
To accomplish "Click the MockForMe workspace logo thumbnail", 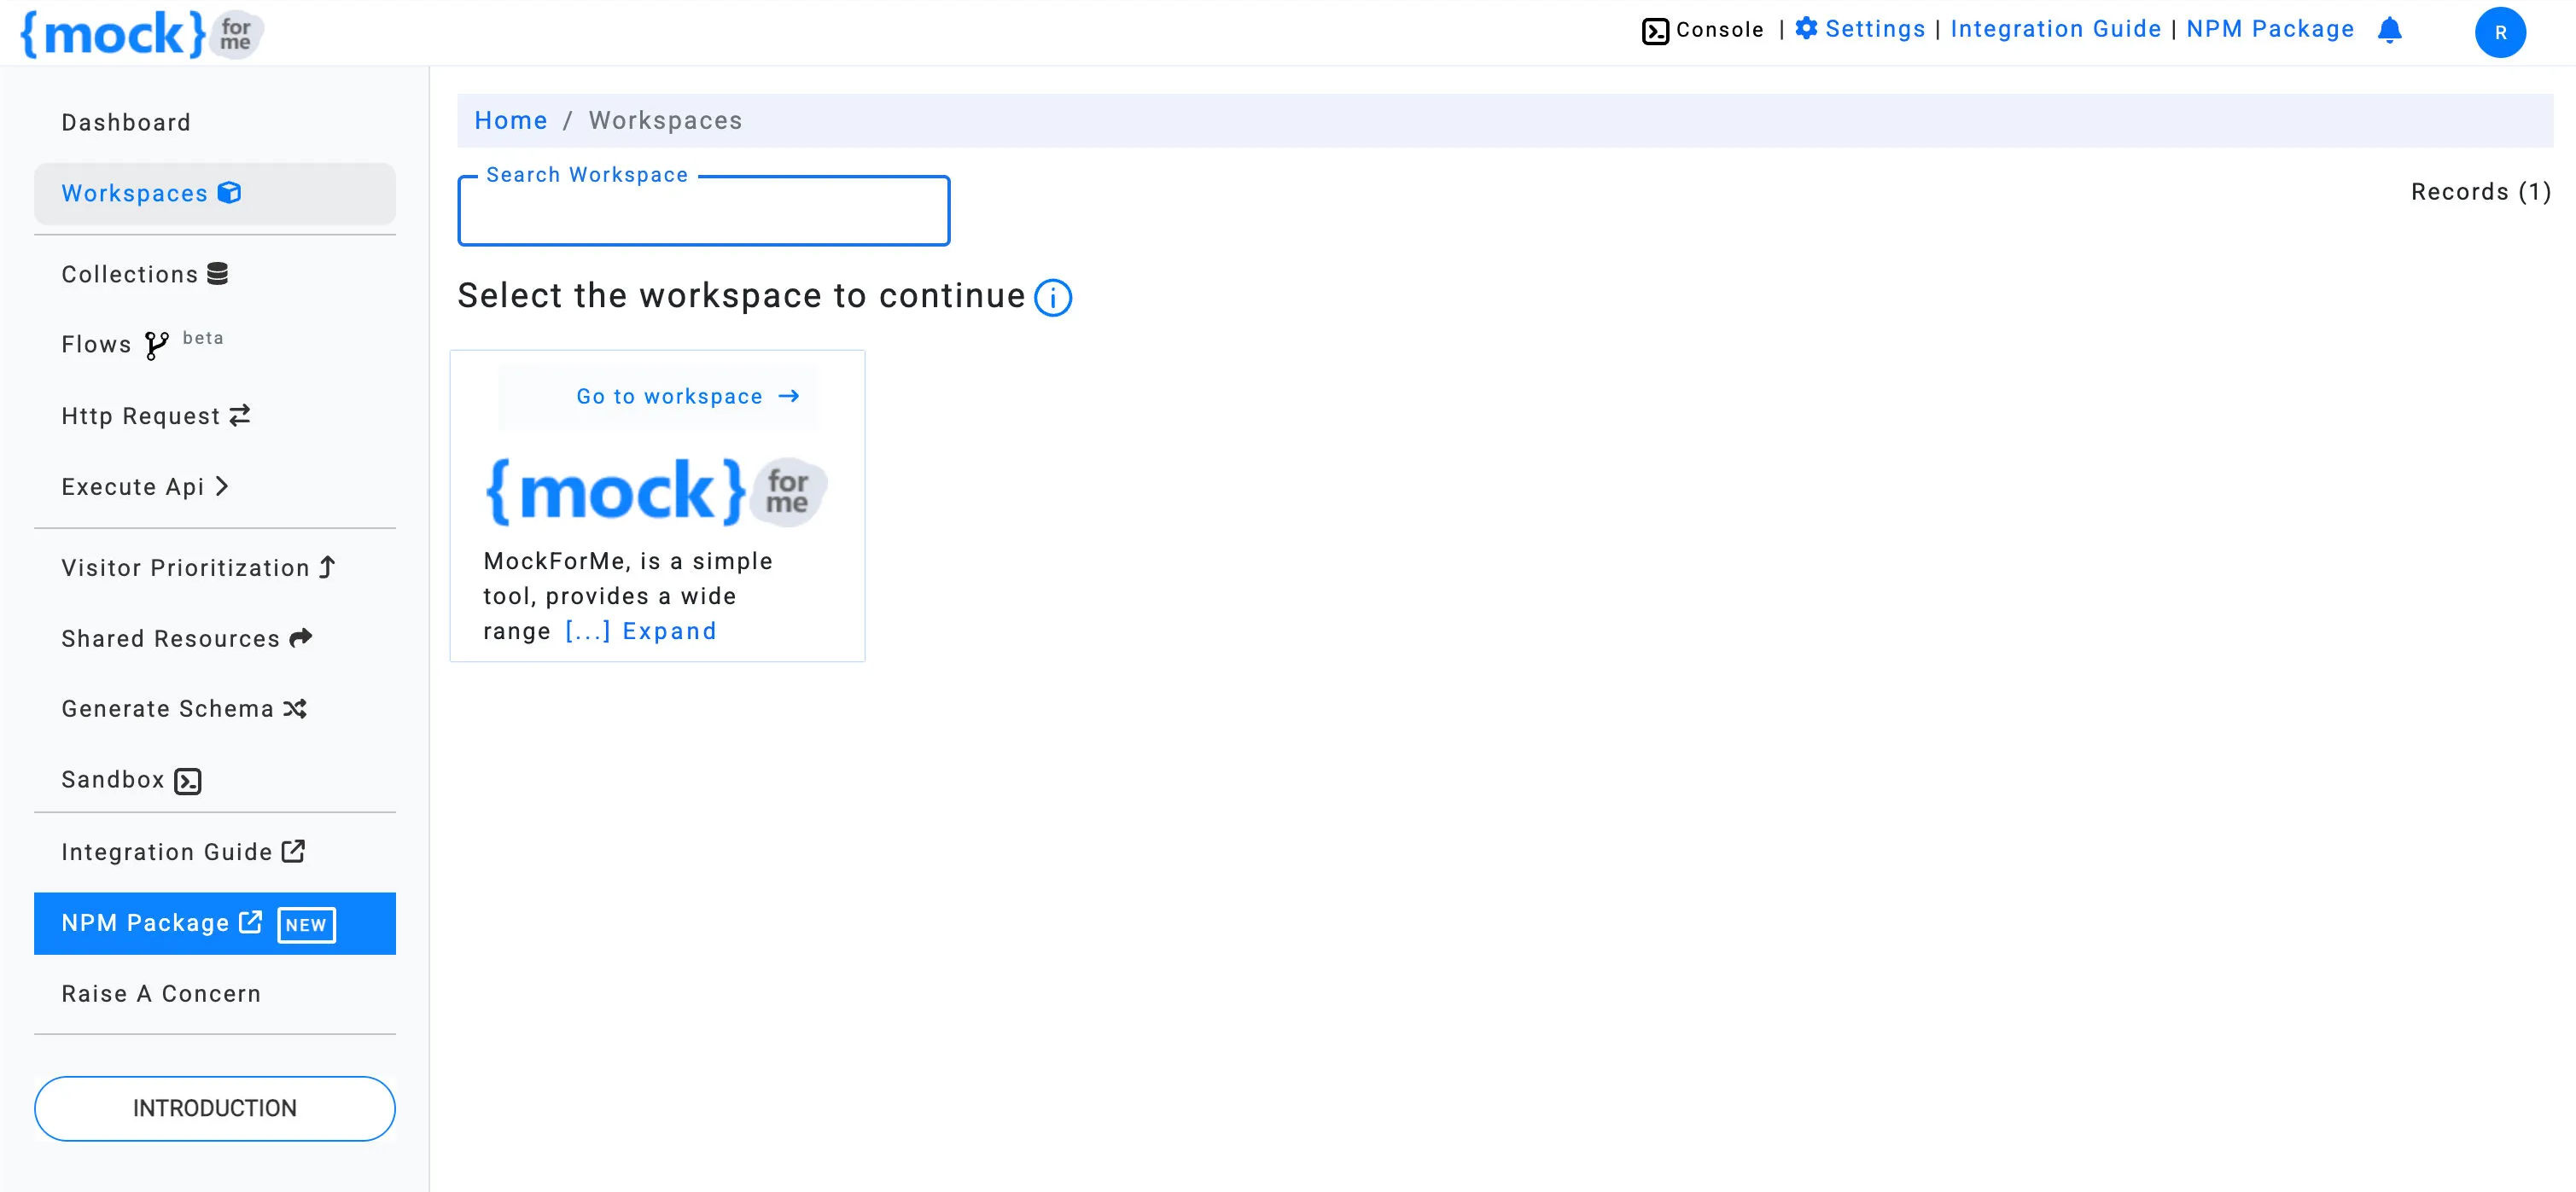I will pos(657,491).
